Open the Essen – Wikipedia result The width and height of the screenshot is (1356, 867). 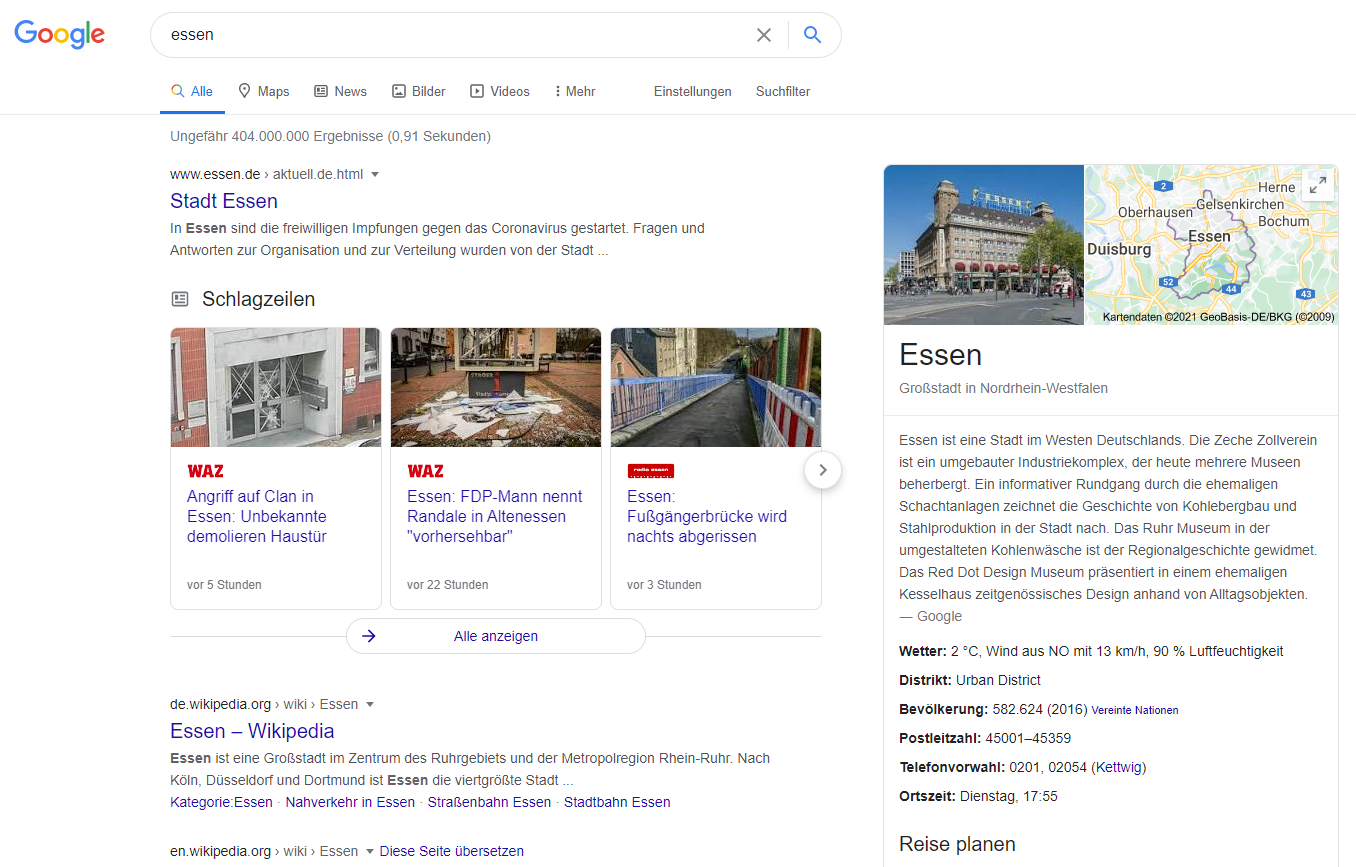click(252, 731)
